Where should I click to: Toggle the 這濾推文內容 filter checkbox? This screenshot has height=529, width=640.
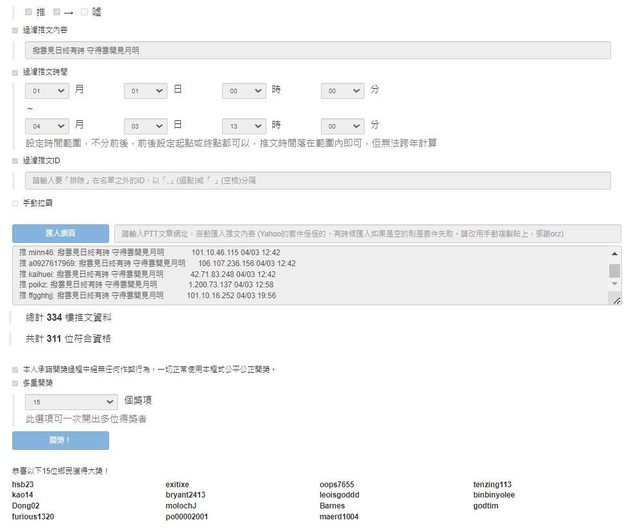[x=15, y=31]
